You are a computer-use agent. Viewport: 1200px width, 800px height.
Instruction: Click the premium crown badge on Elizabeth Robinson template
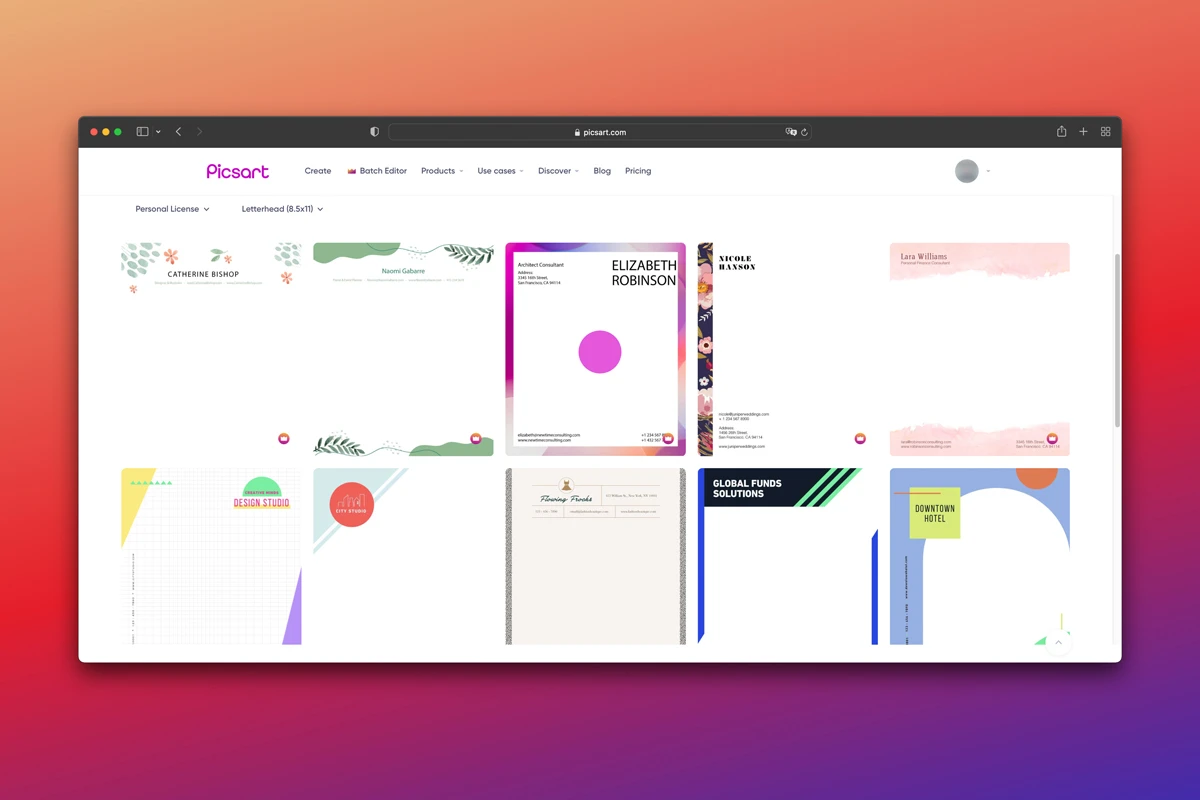(x=668, y=438)
